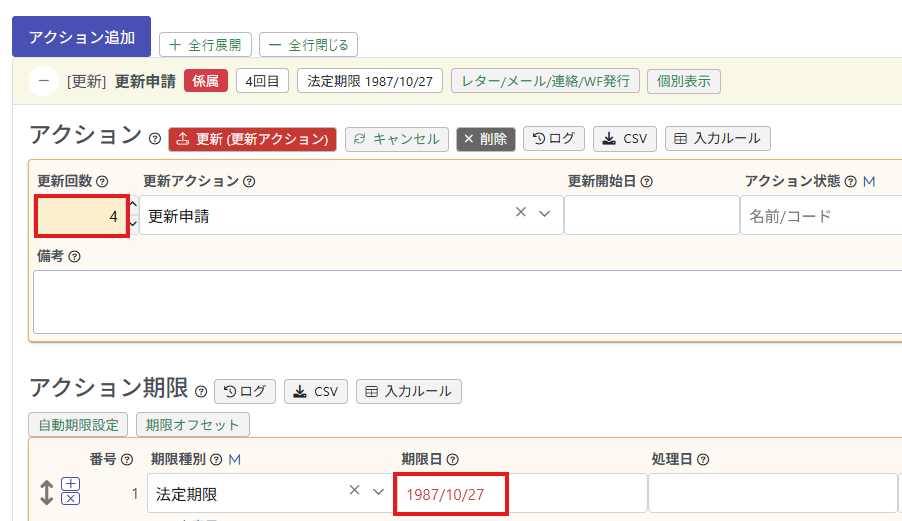Click the red 更新 (更新アクション) button
This screenshot has height=521, width=902.
coord(253,139)
